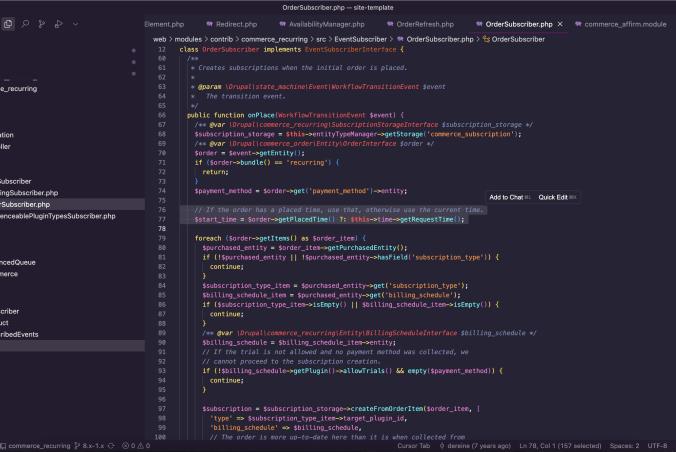Expand the additional views chevron in activity bar
The image size is (676, 452).
pyautogui.click(x=75, y=24)
